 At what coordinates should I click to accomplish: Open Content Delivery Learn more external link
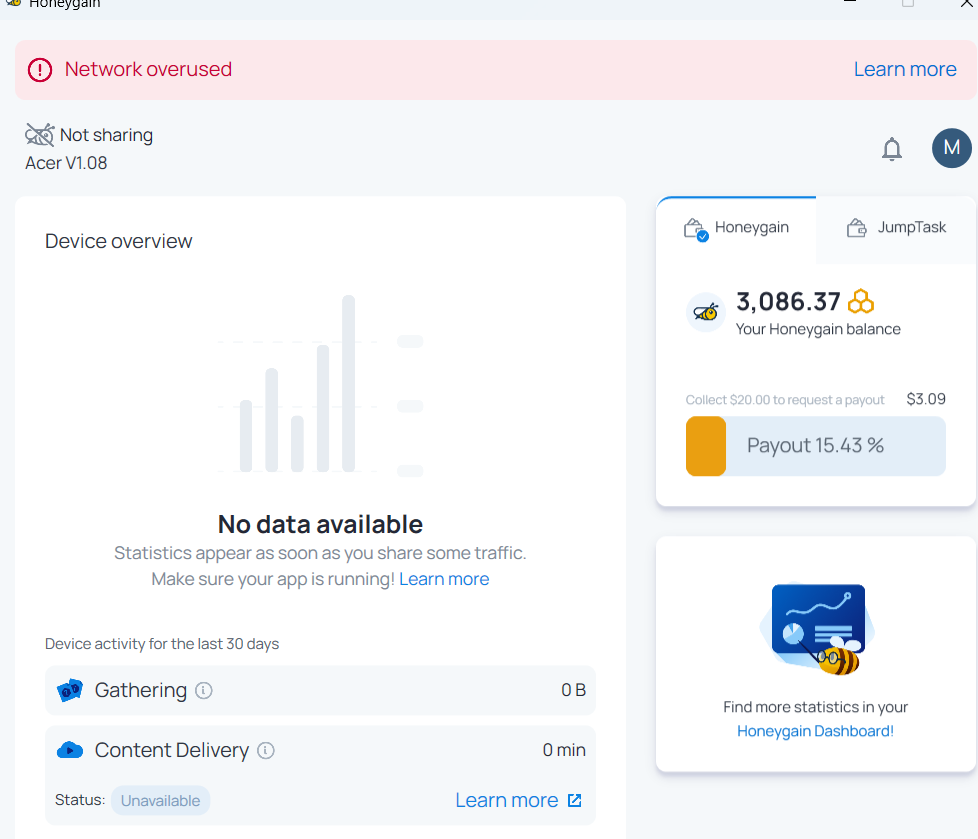point(518,800)
